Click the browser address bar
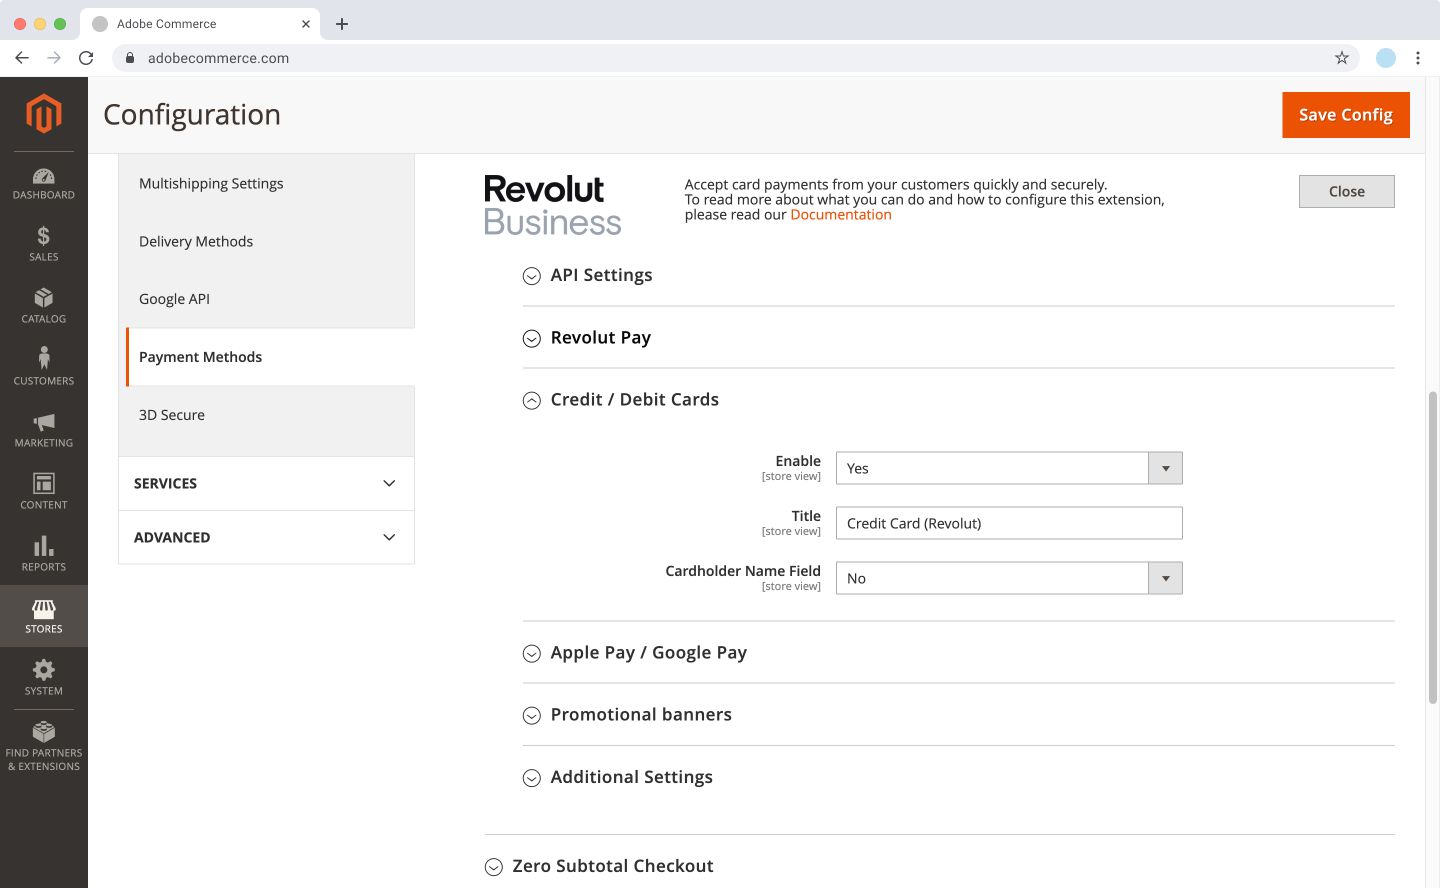Viewport: 1440px width, 889px height. click(x=736, y=58)
